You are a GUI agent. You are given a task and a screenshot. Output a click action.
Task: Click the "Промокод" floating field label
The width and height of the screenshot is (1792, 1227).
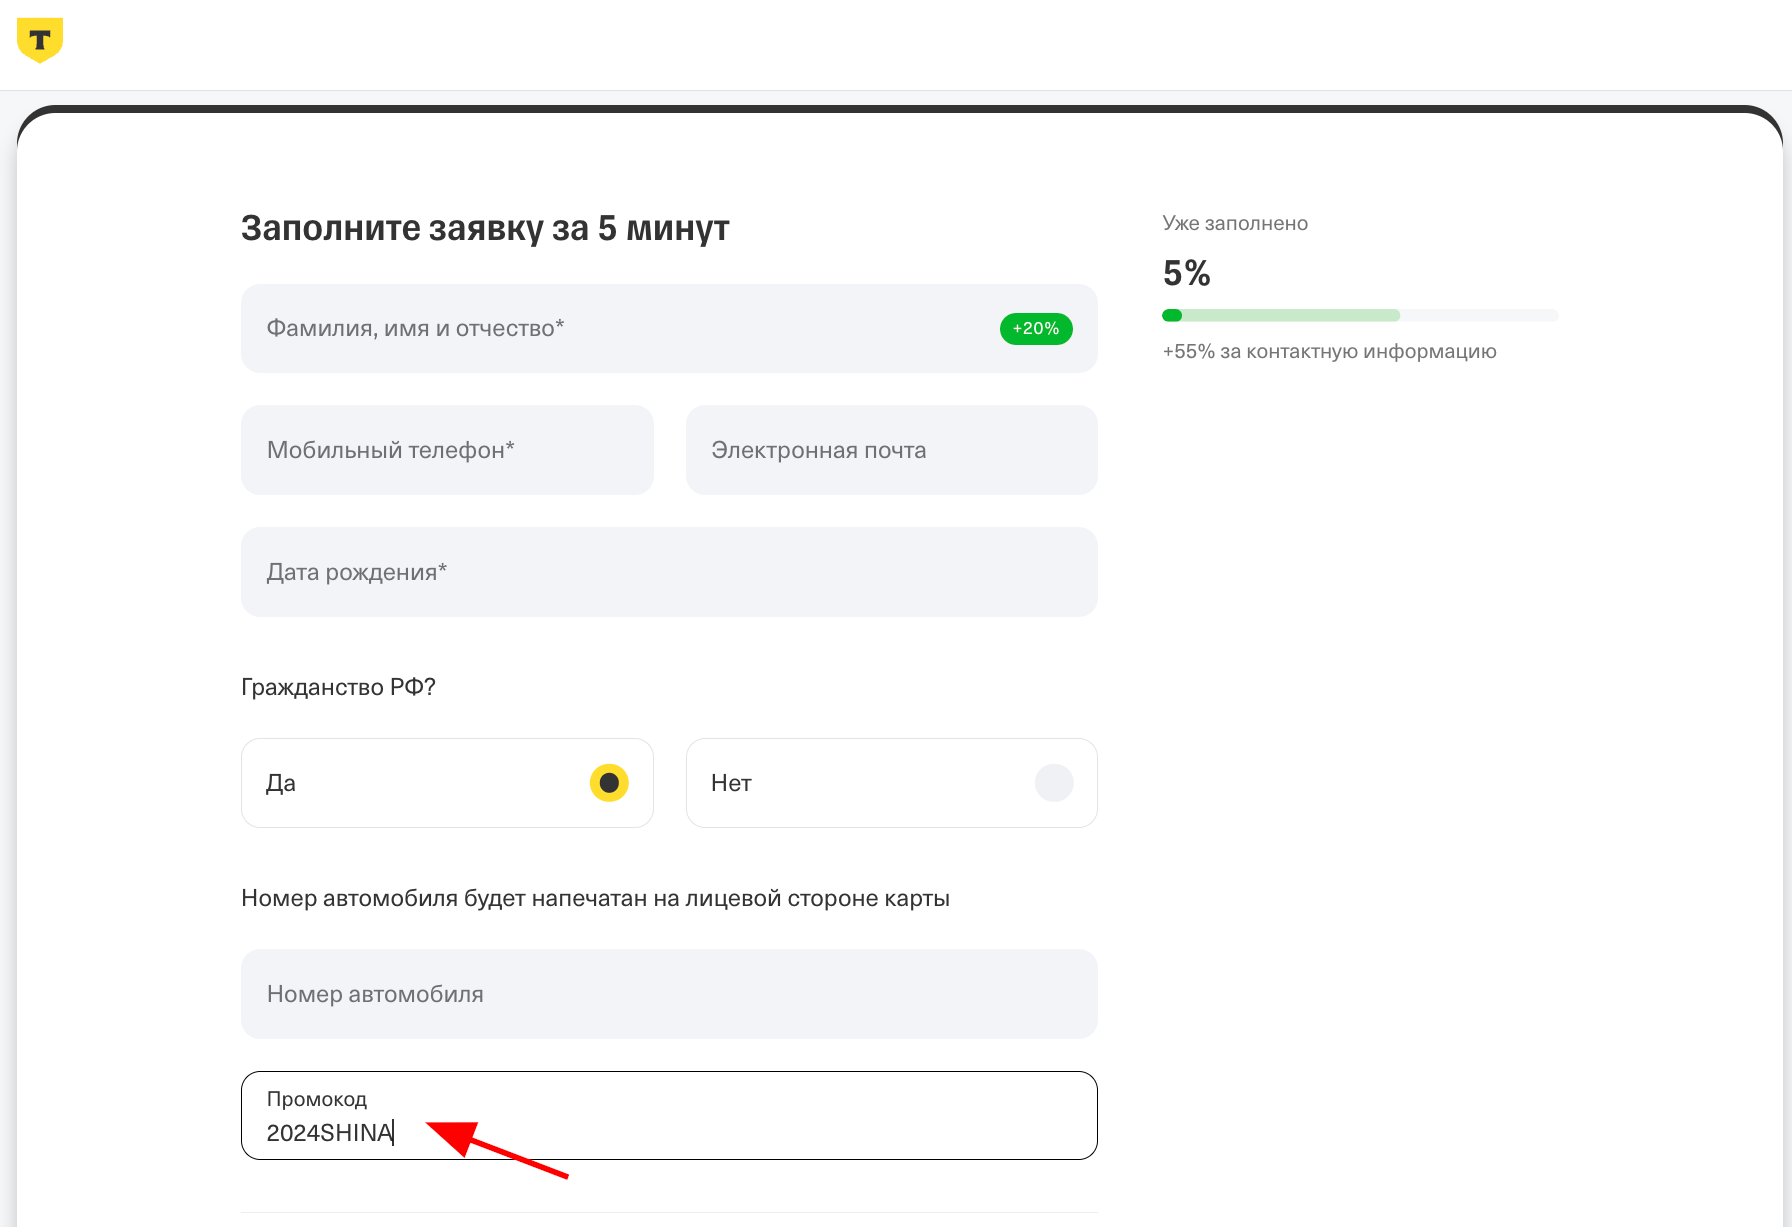click(317, 1099)
